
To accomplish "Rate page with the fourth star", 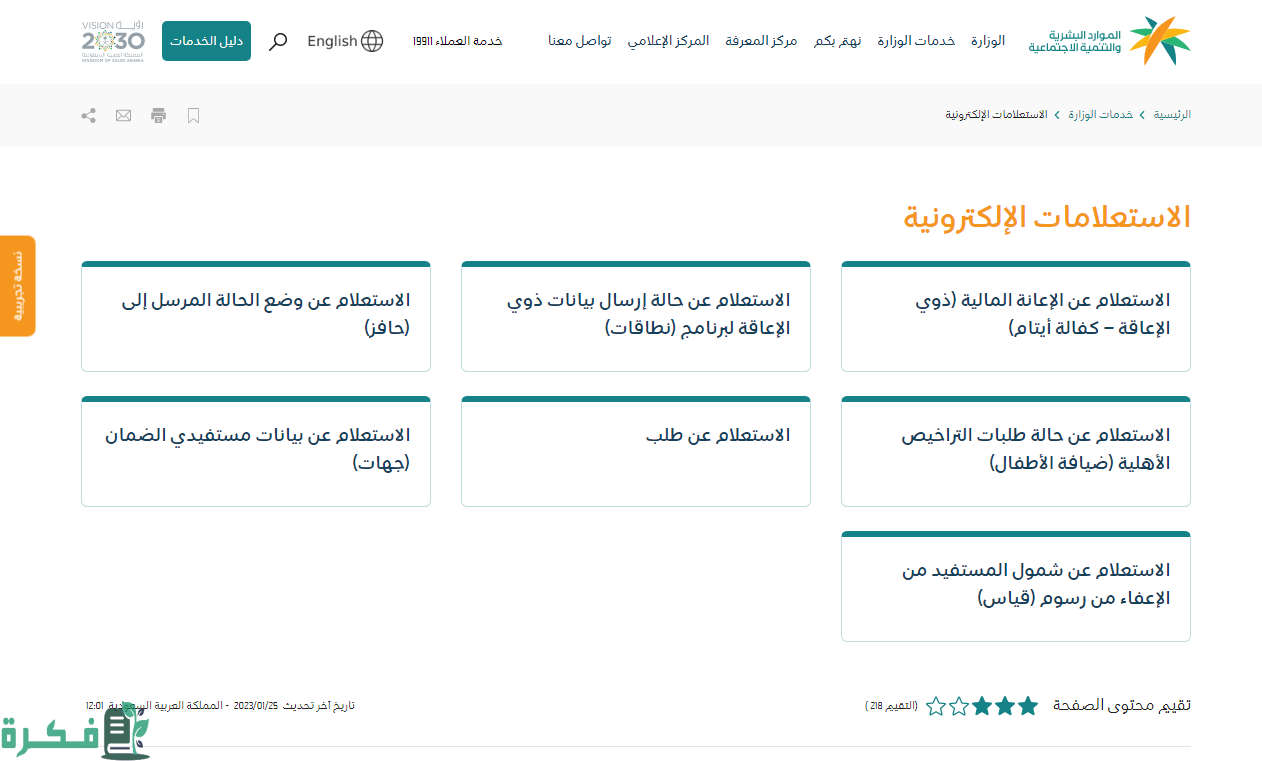I will 959,706.
